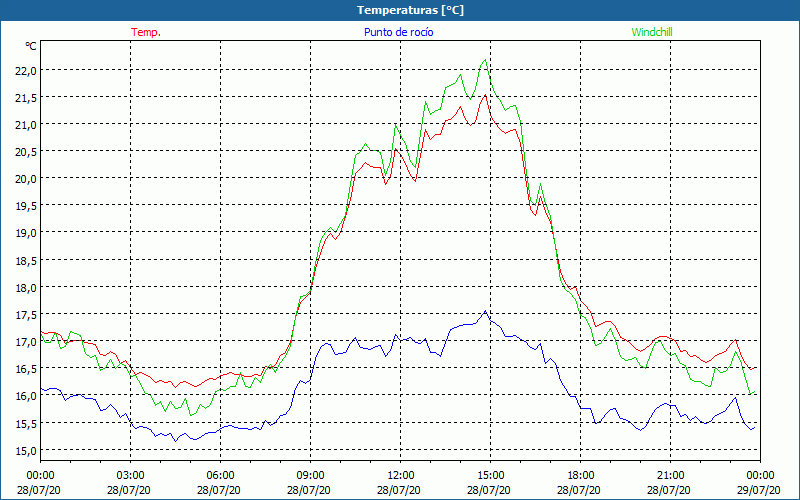Viewport: 800px width, 500px height.
Task: Click the 16,0 y-axis value
Action: point(27,395)
